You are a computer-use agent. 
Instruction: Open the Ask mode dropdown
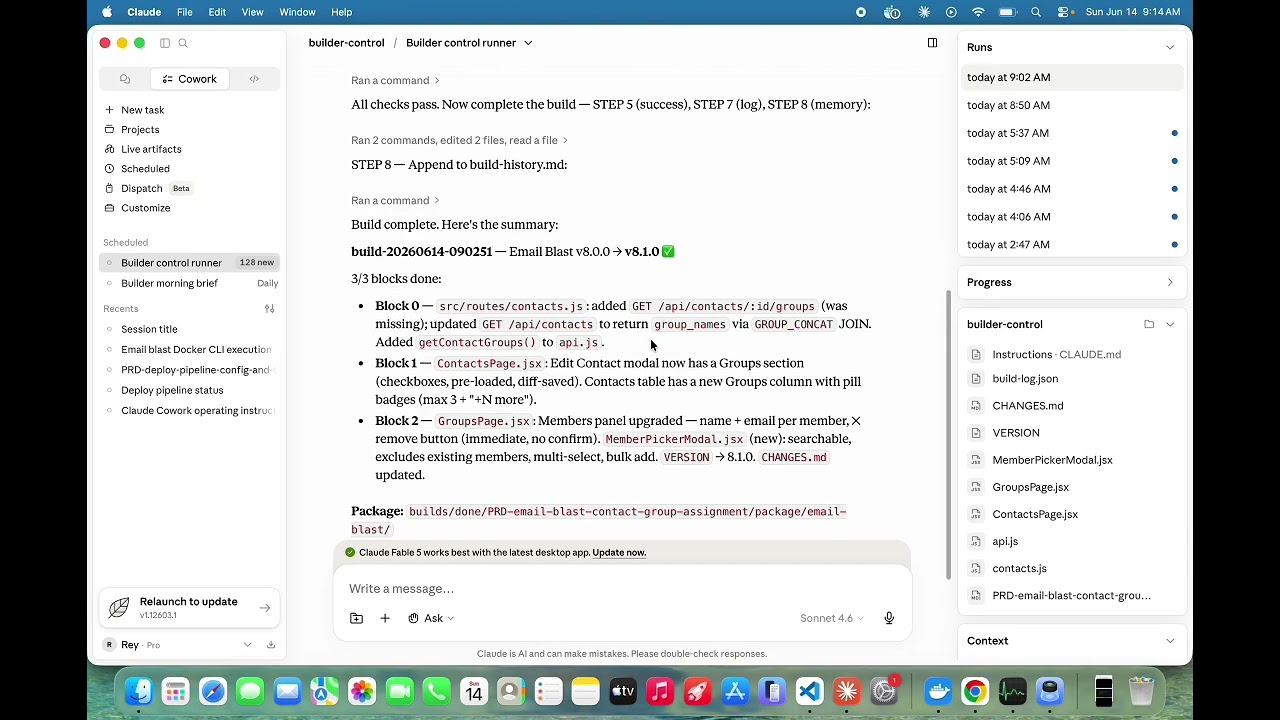(431, 619)
